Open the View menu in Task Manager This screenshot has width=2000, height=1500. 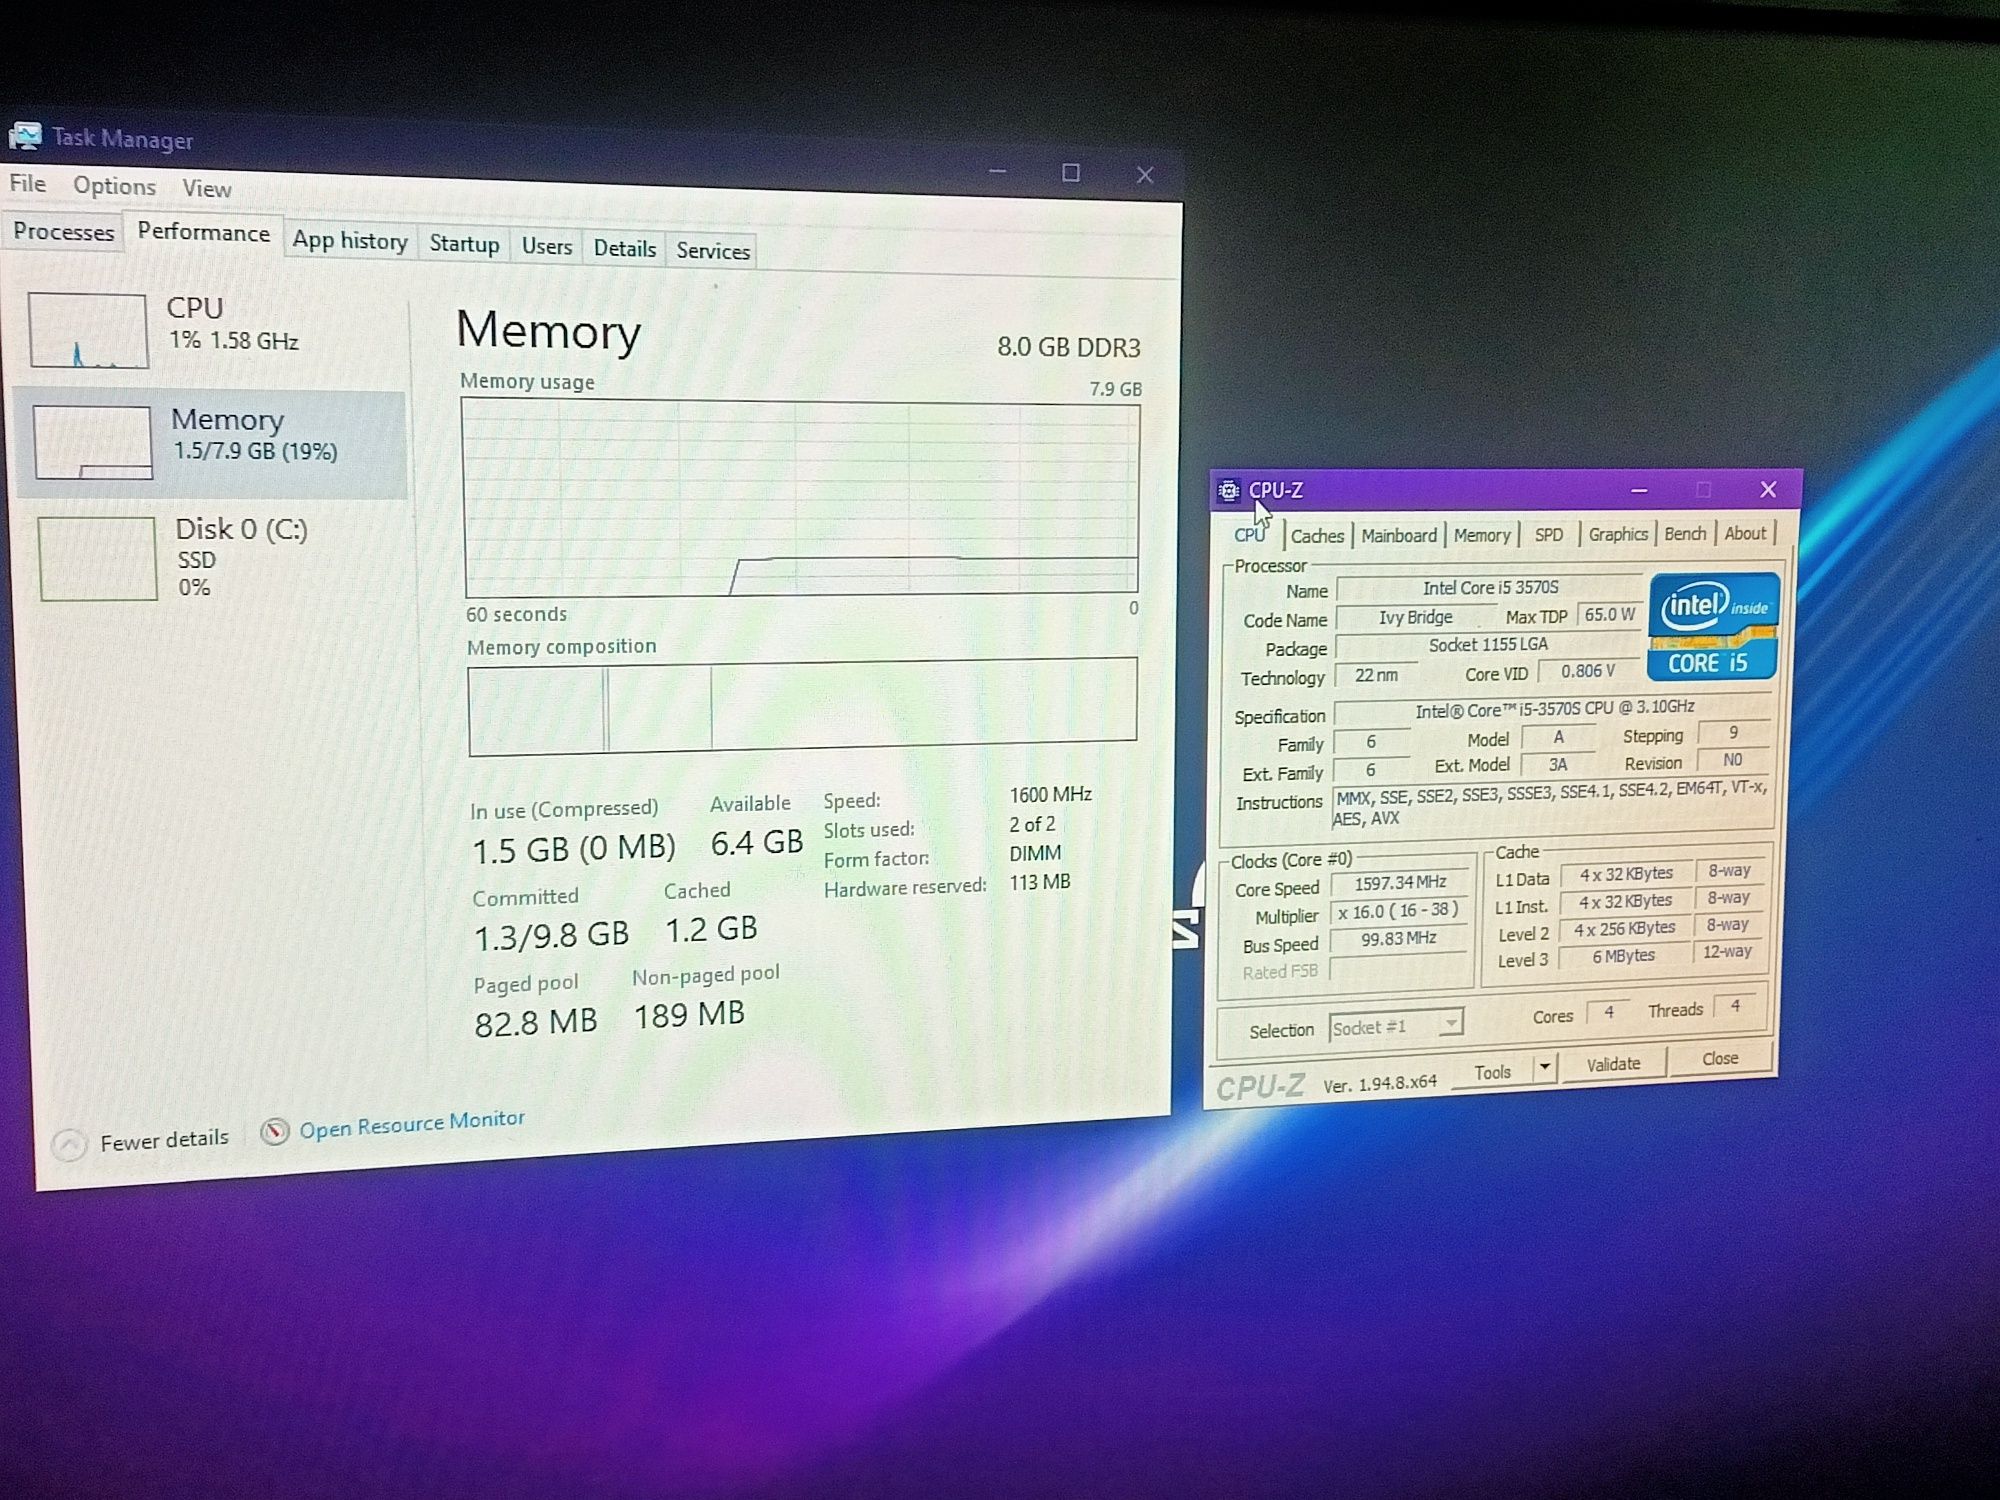[x=207, y=188]
